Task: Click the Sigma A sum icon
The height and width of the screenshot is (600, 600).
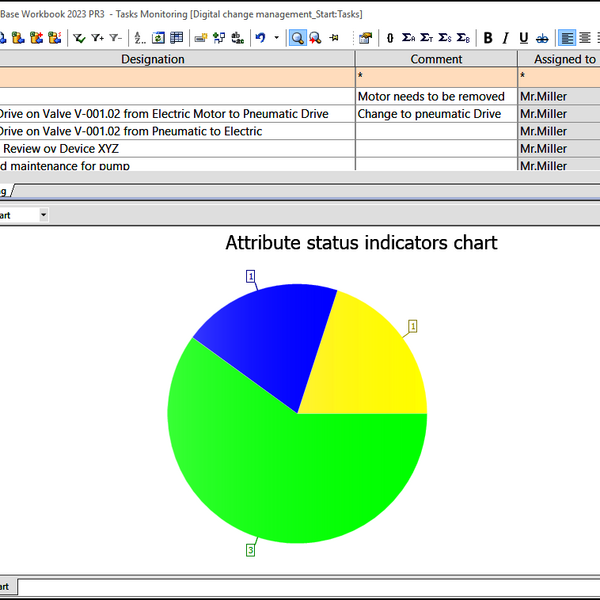Action: point(408,38)
